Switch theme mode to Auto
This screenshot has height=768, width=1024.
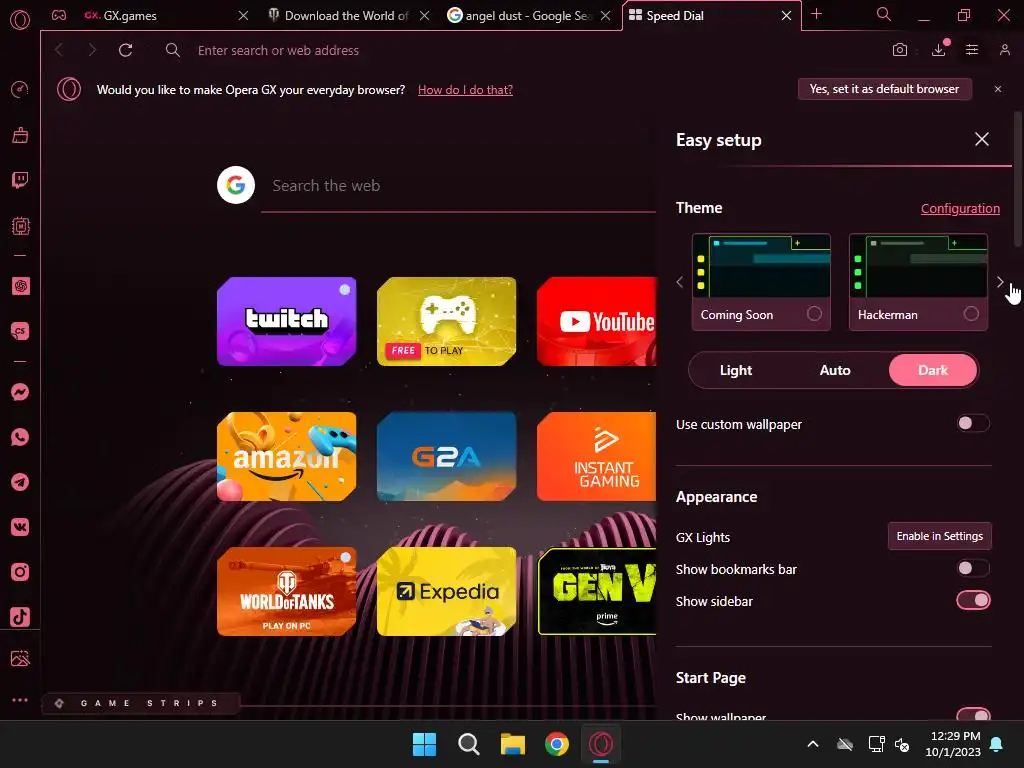tap(835, 370)
